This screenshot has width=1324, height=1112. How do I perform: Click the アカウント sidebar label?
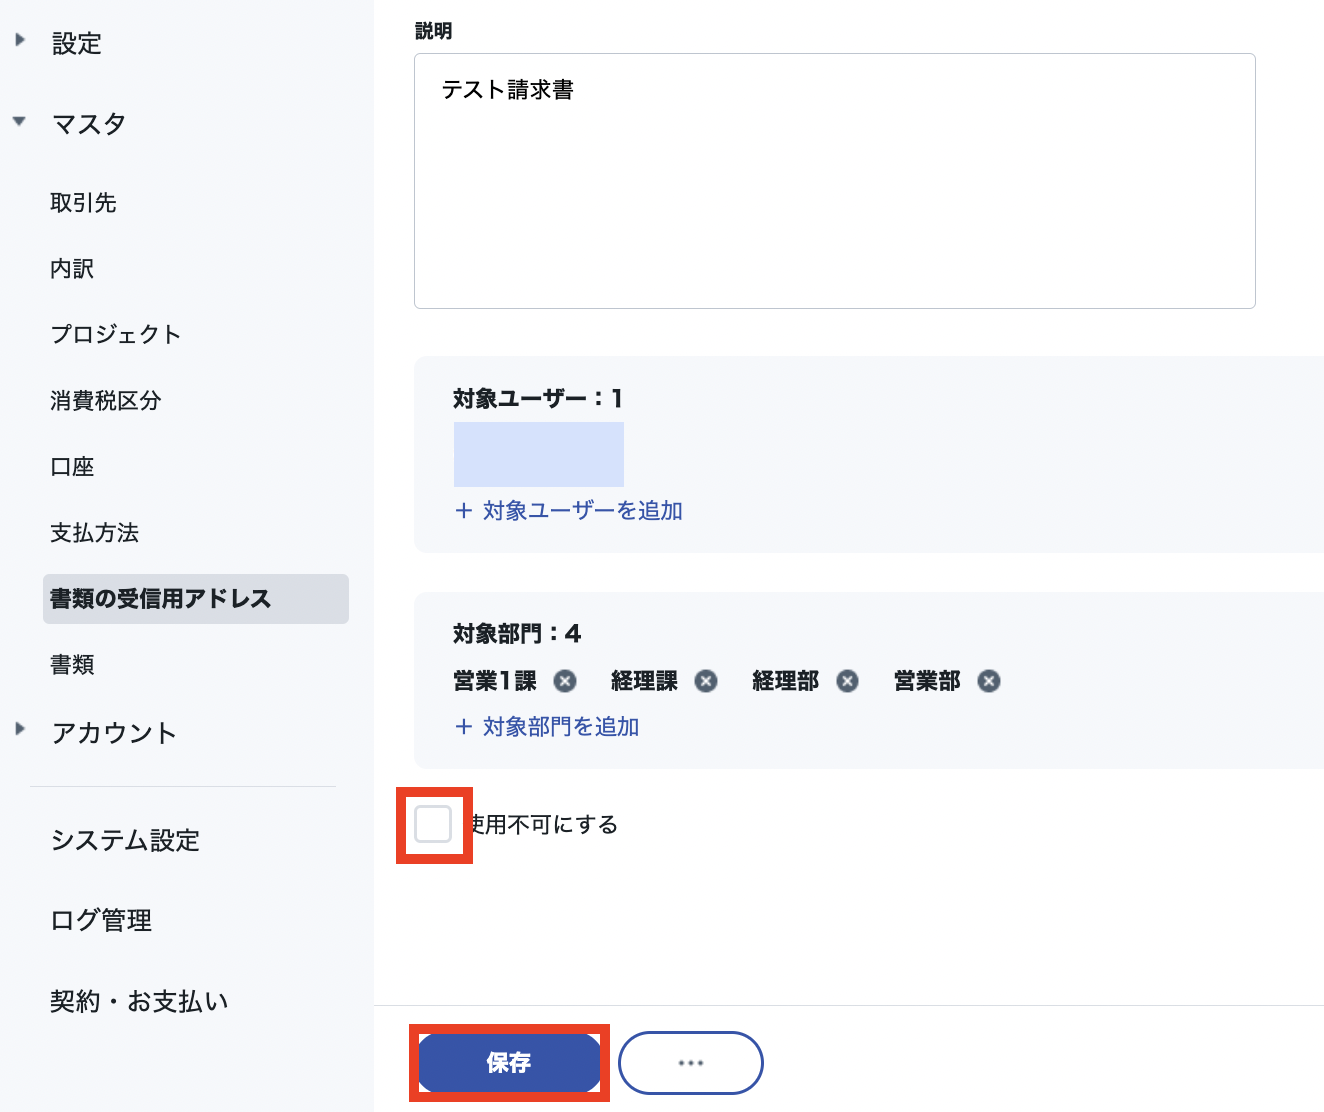coord(114,733)
